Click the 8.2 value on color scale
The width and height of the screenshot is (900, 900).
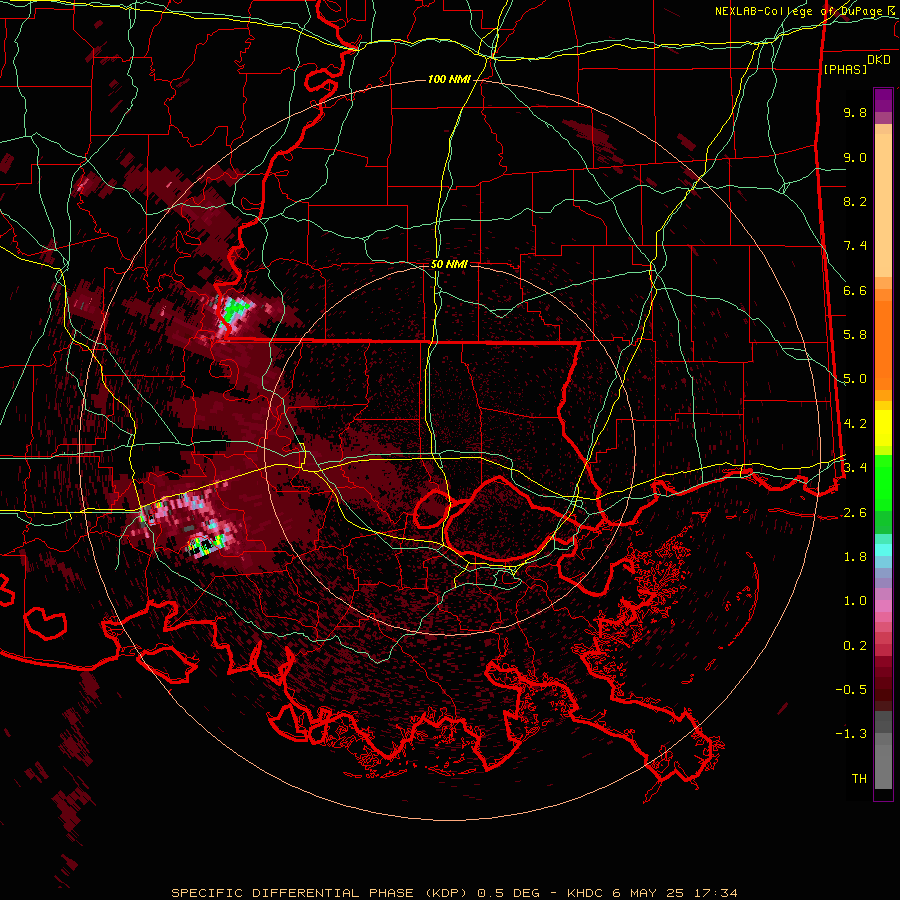click(855, 201)
